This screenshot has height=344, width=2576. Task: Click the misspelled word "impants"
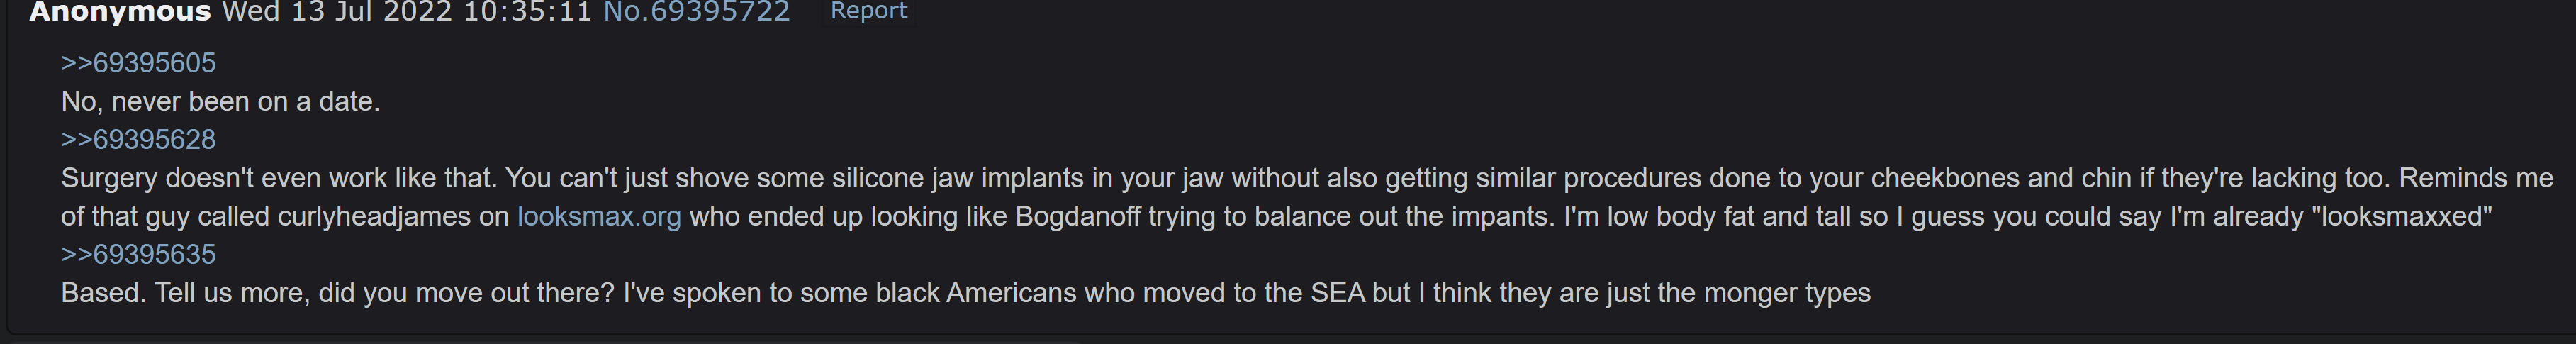pyautogui.click(x=1501, y=217)
